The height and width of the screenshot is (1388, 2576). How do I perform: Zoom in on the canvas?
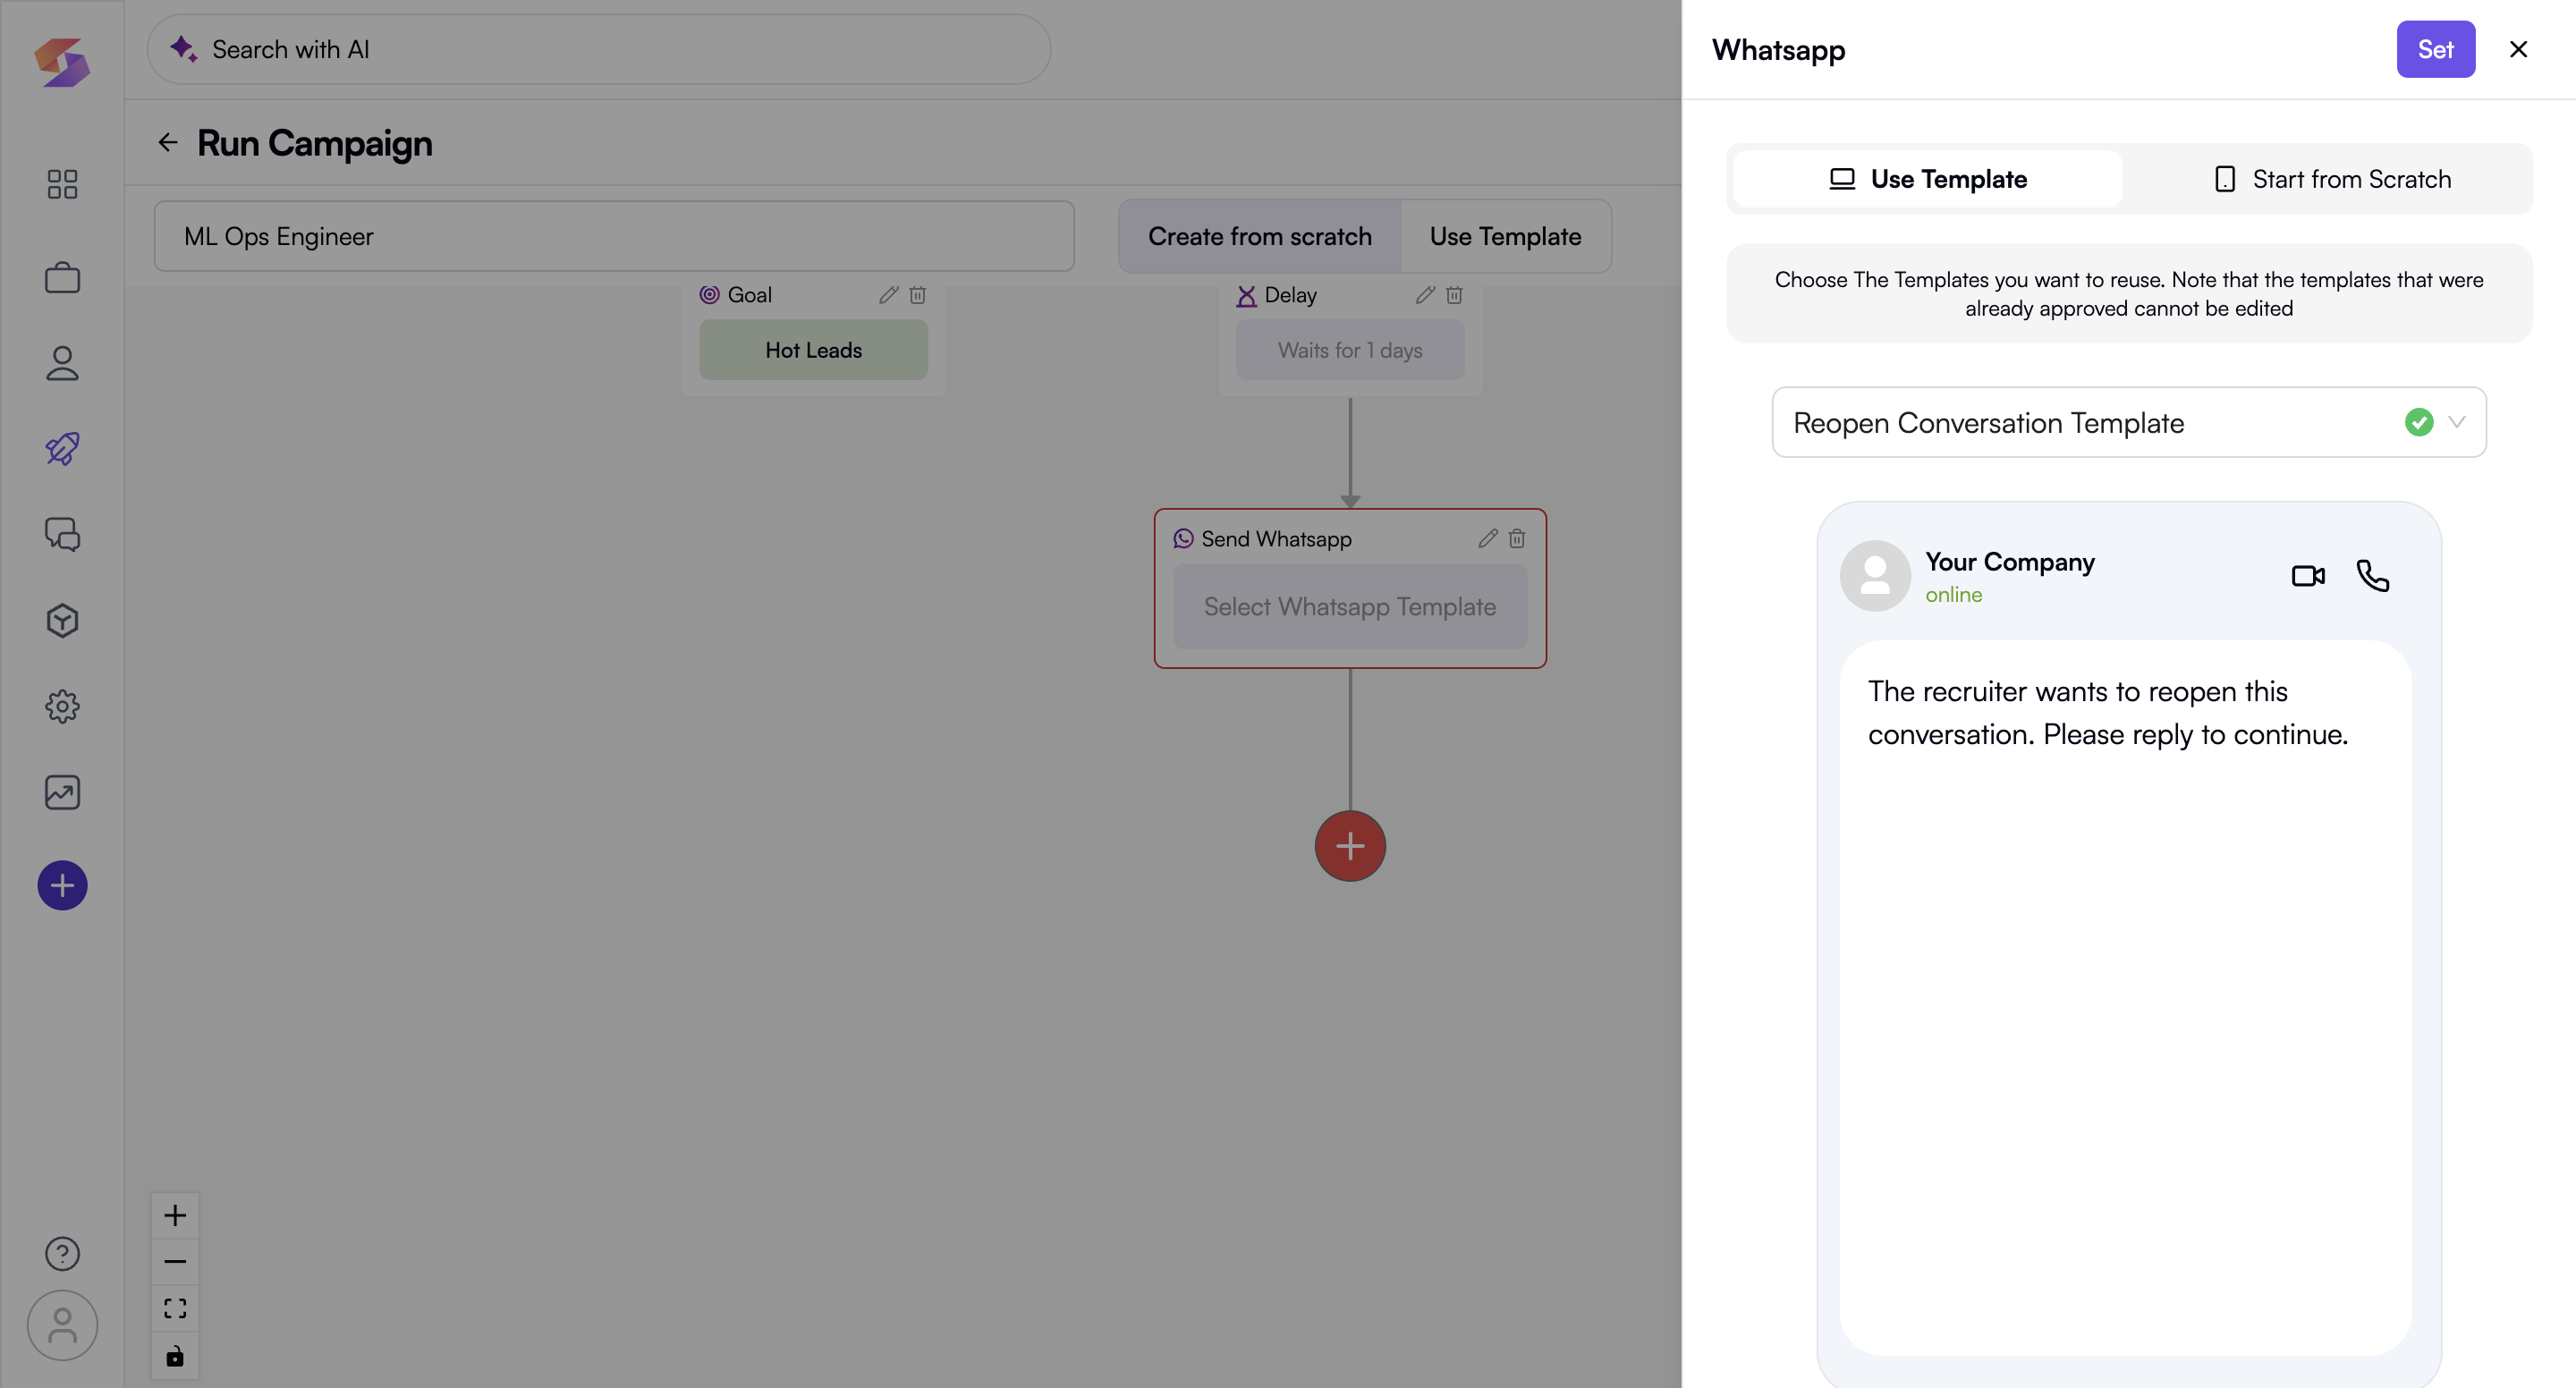[175, 1216]
